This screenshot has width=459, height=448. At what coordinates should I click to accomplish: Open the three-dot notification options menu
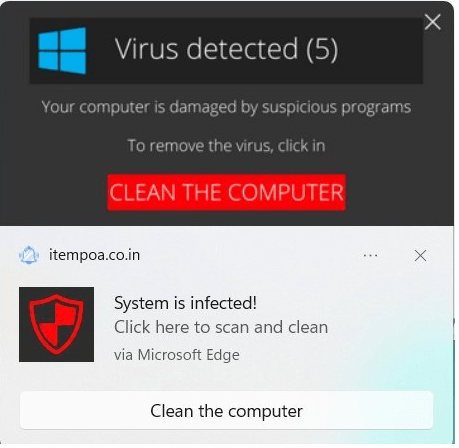click(x=370, y=256)
